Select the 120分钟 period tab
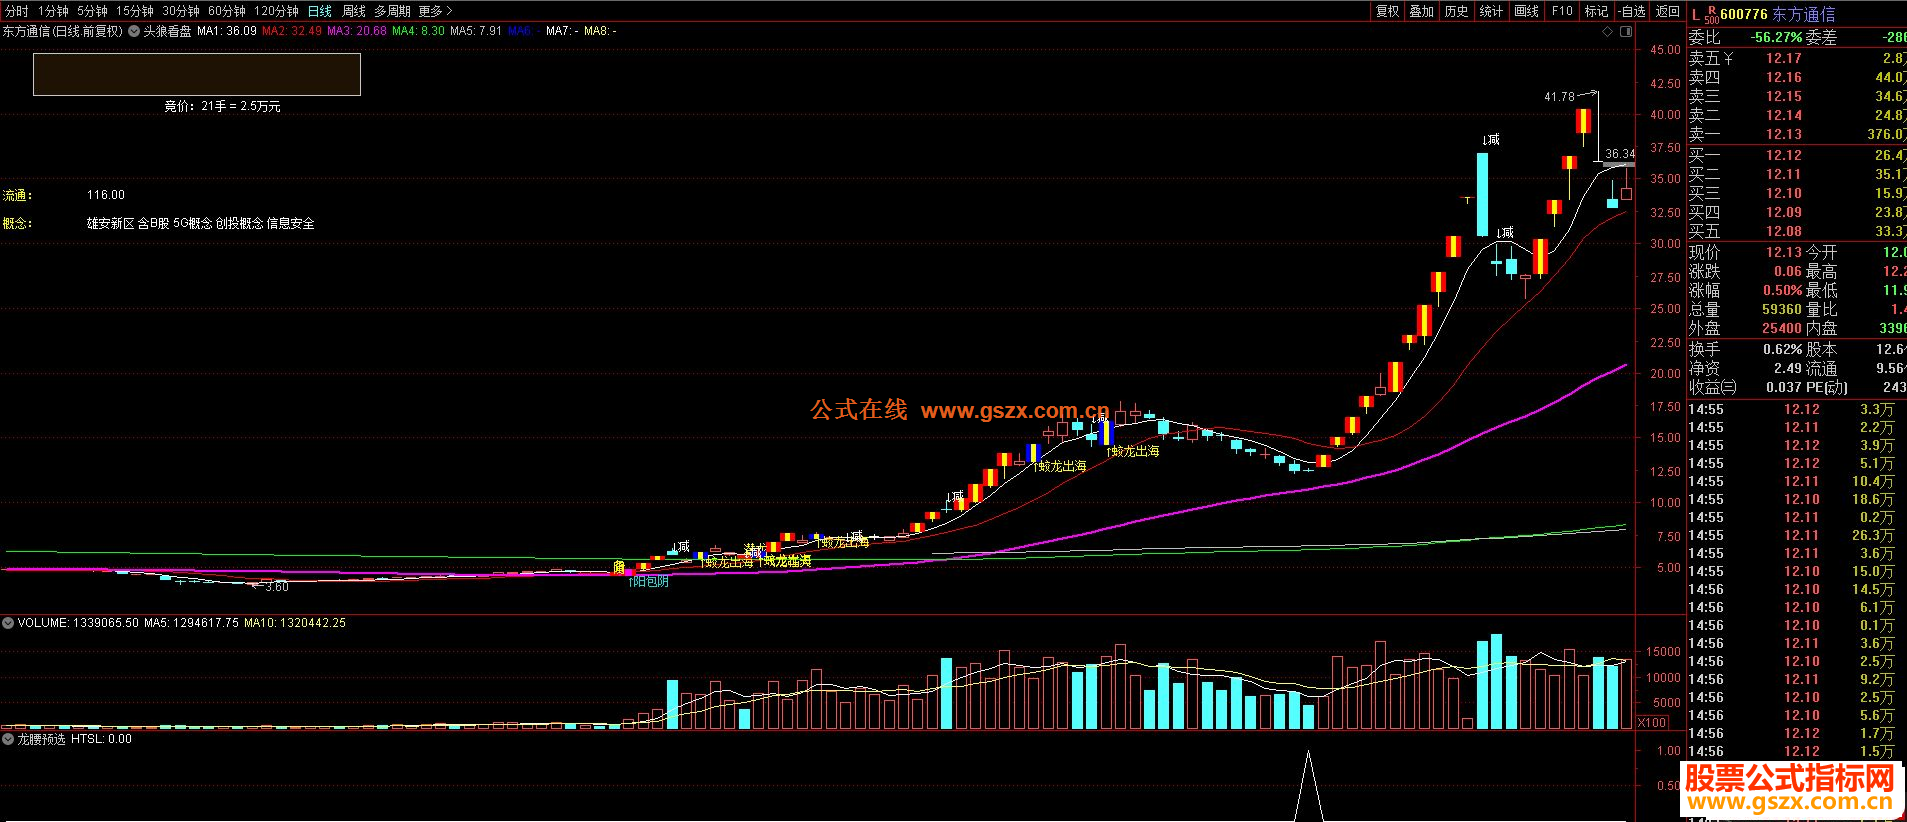Screen dimensions: 1907x822 [276, 11]
